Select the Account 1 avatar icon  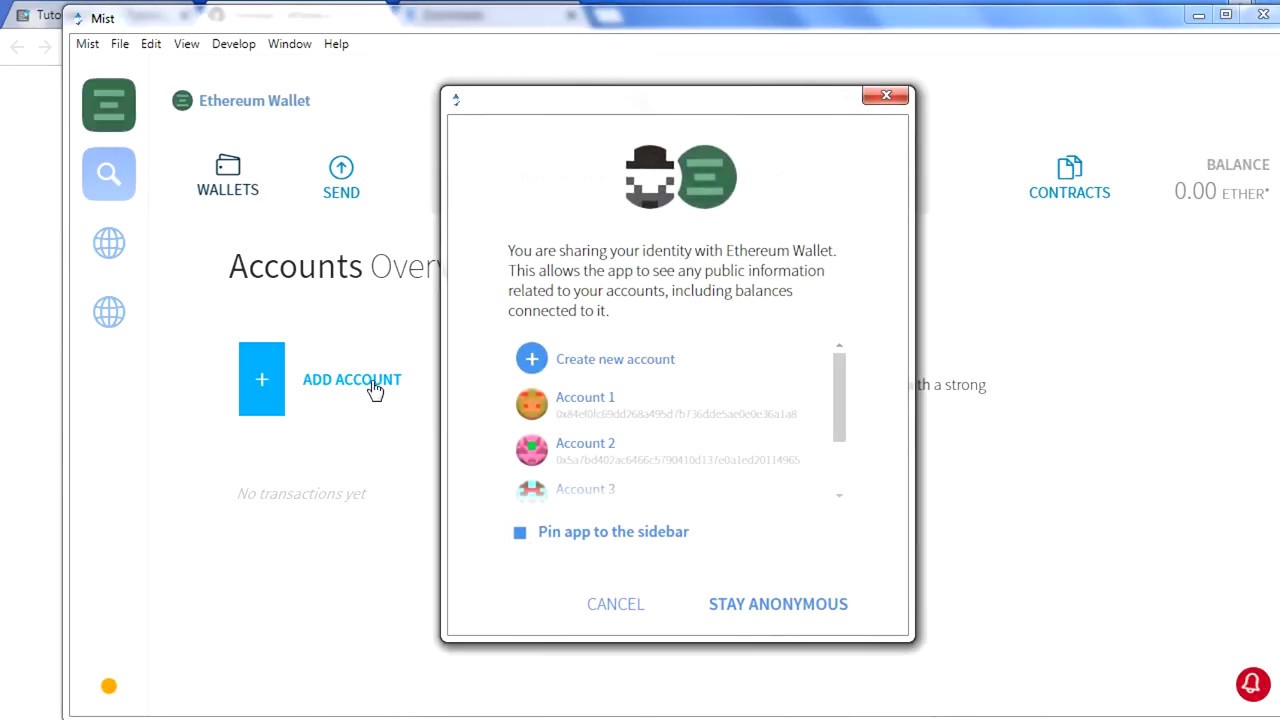click(x=532, y=404)
